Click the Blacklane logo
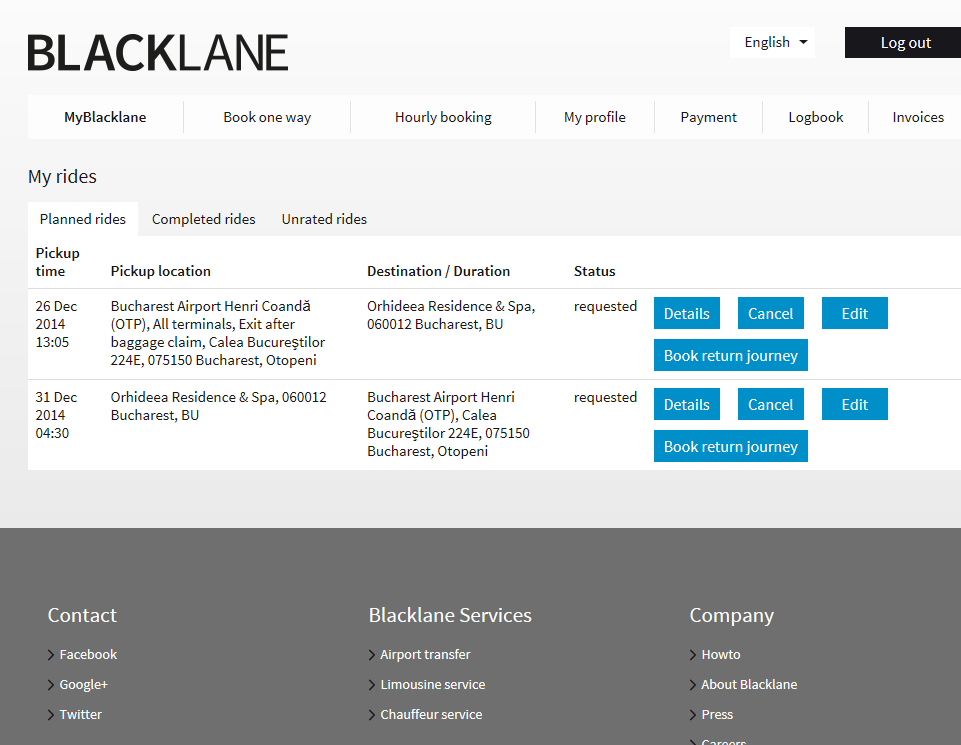 pos(158,53)
